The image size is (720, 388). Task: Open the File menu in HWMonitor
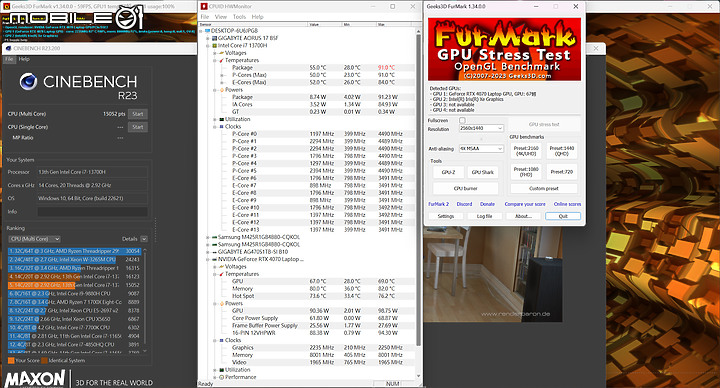(x=205, y=17)
